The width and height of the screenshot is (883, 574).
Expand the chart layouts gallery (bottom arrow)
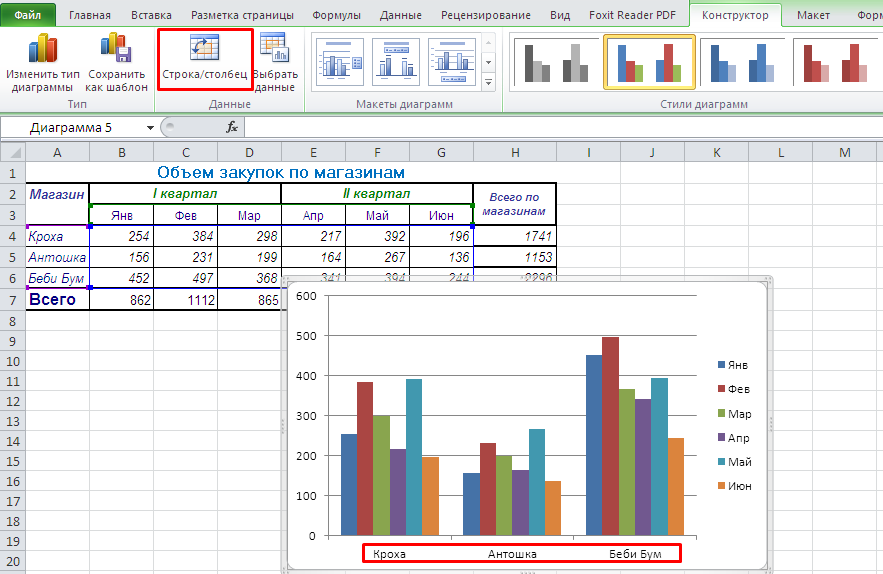[489, 82]
